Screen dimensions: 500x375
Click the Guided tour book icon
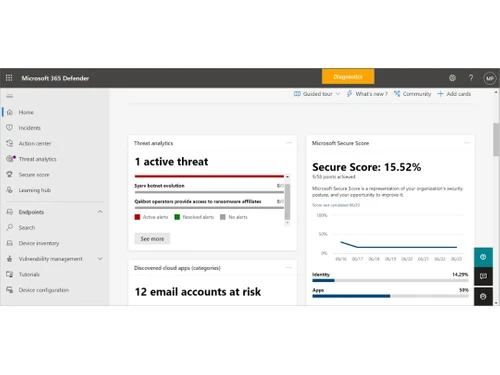pyautogui.click(x=297, y=94)
